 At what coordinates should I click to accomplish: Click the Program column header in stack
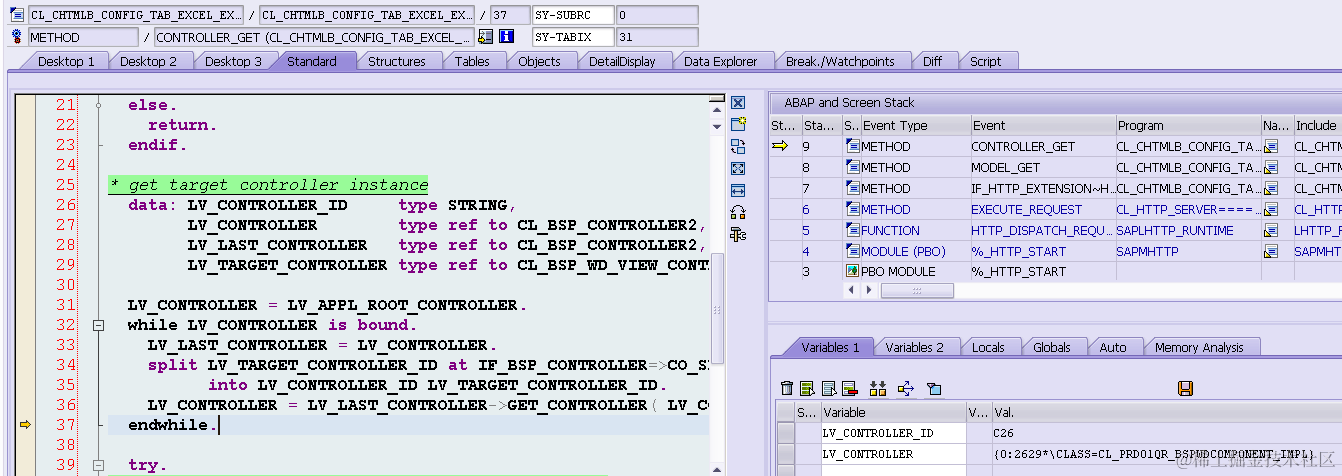tap(1188, 125)
